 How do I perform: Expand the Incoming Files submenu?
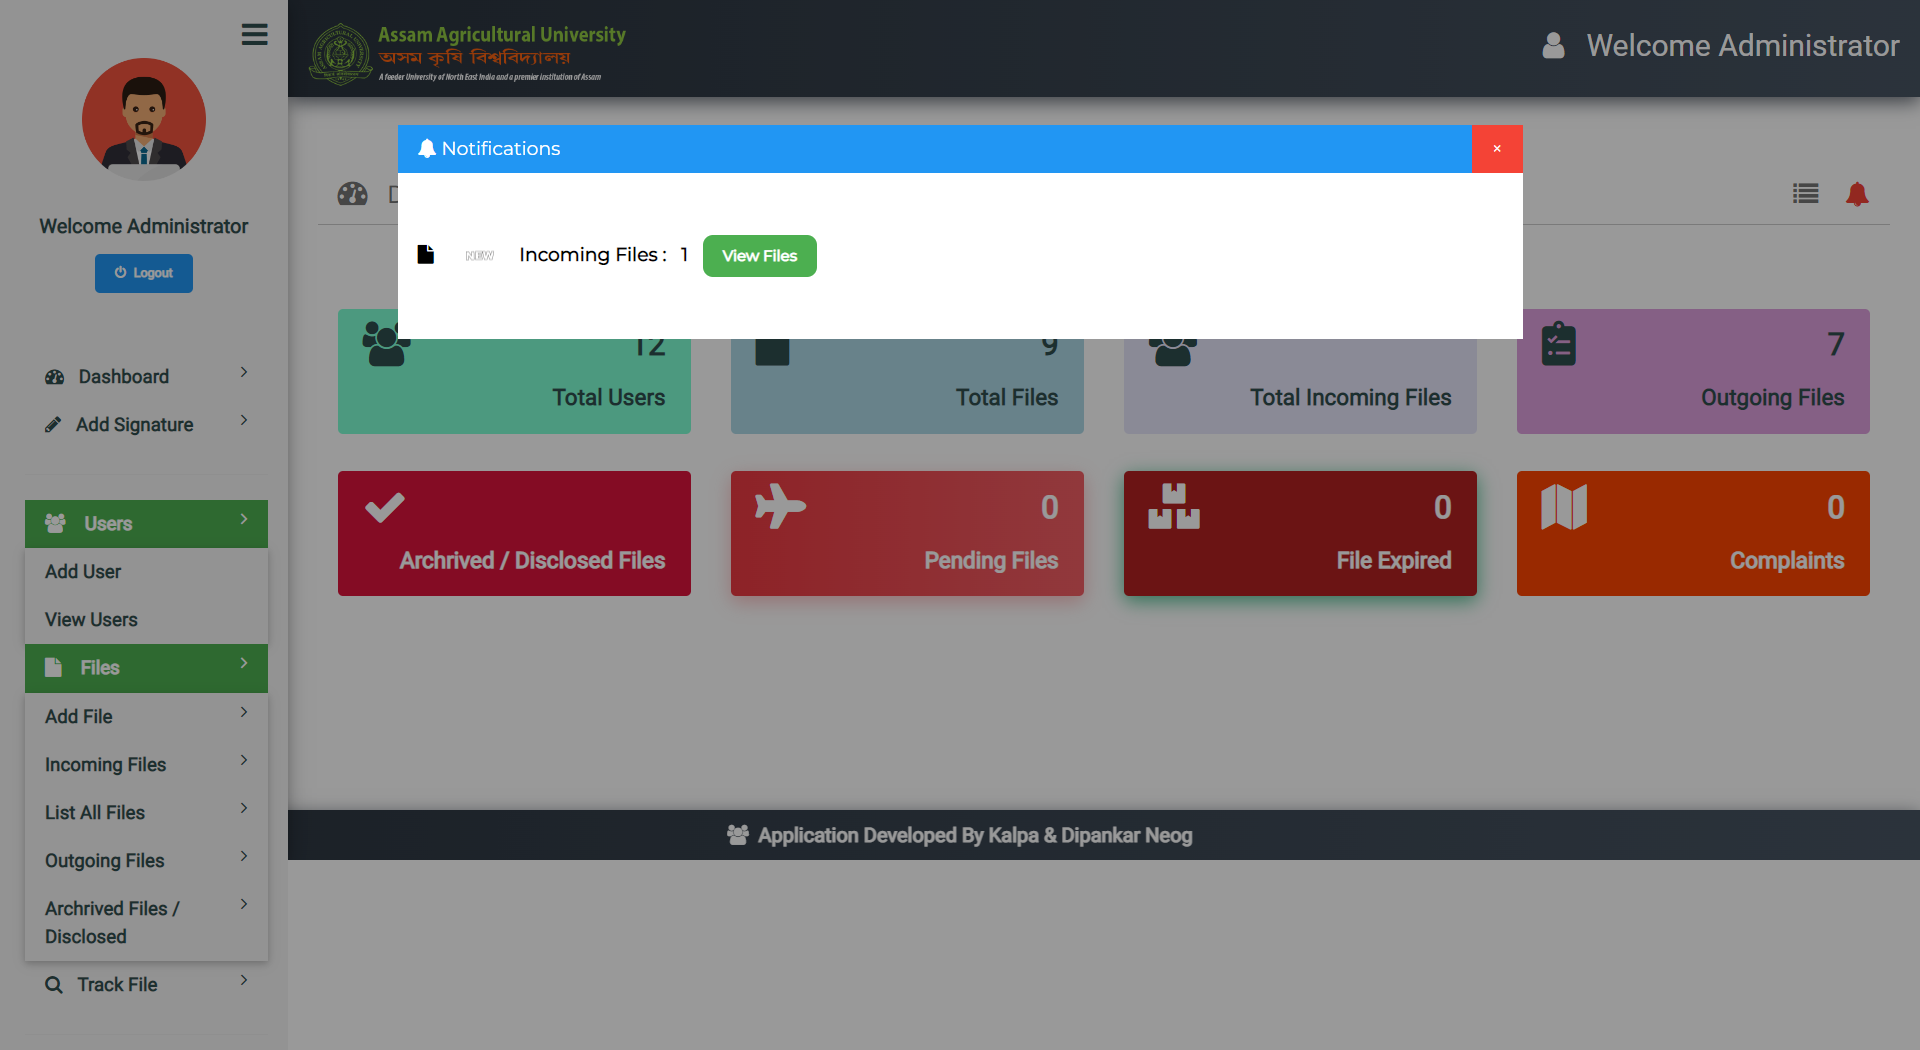(146, 765)
